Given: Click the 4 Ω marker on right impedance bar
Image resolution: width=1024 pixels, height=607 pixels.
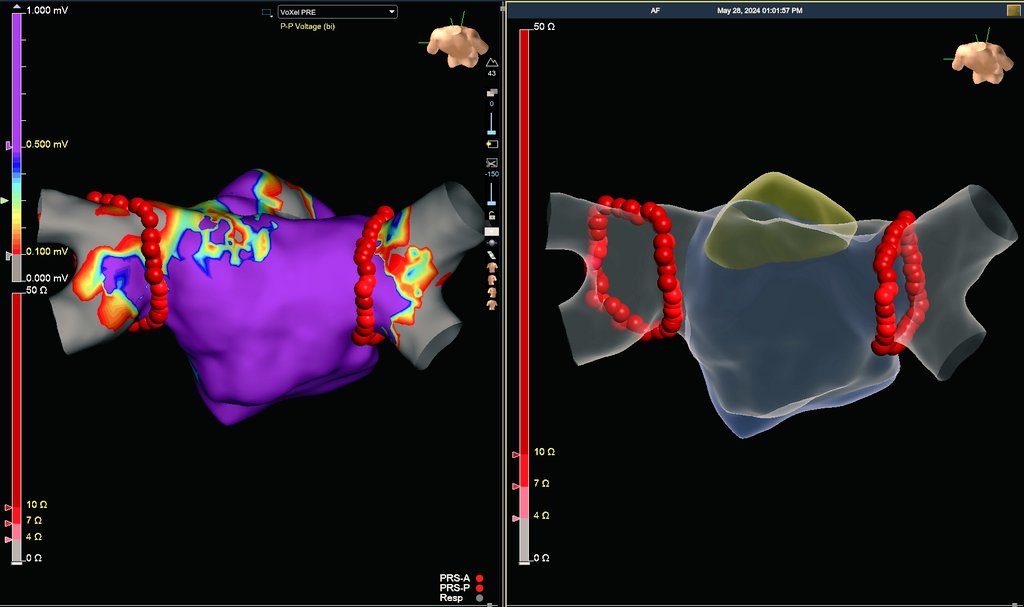Looking at the screenshot, I should tap(516, 519).
